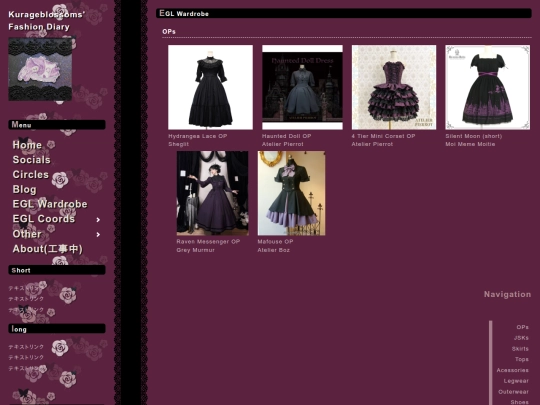540x405 pixels.
Task: Open the Mafouse OP dress photo
Action: [291, 193]
